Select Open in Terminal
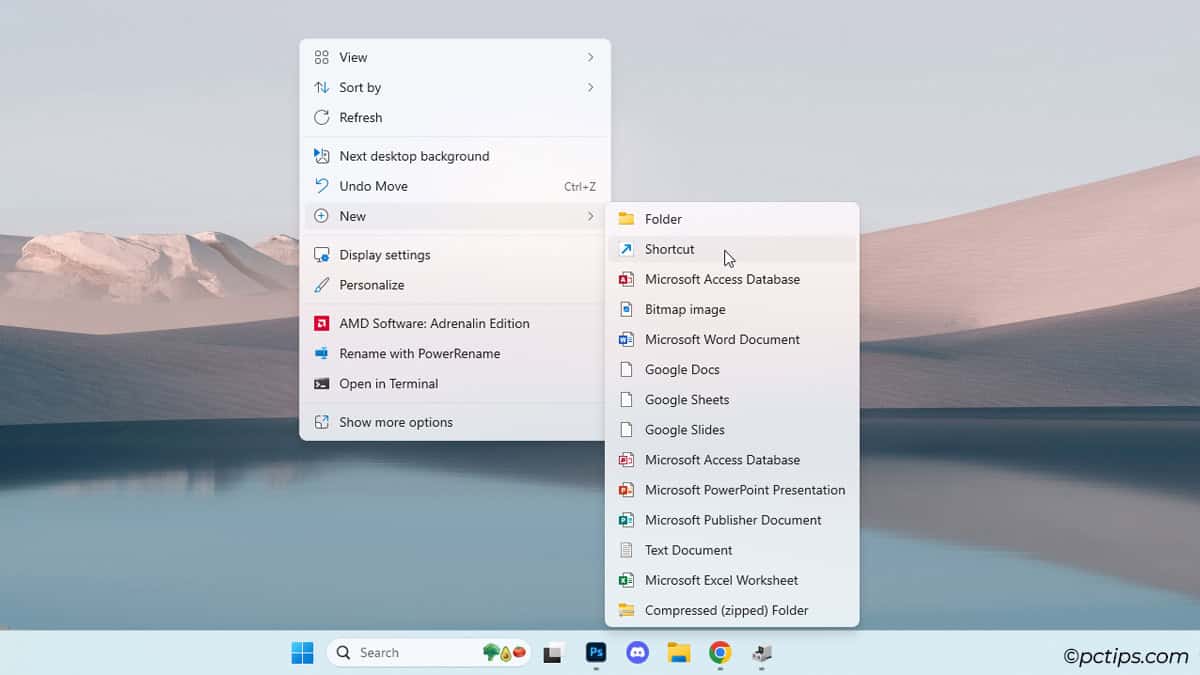1200x675 pixels. pos(455,384)
